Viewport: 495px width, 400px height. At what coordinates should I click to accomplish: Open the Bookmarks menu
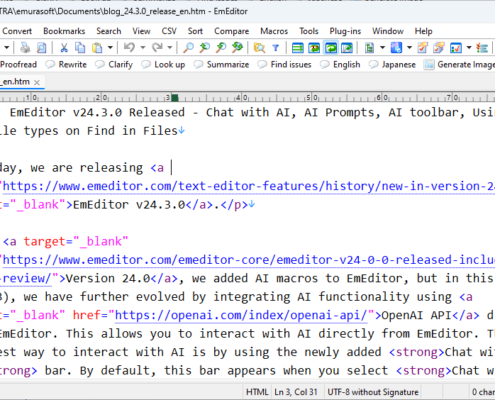pyautogui.click(x=64, y=31)
